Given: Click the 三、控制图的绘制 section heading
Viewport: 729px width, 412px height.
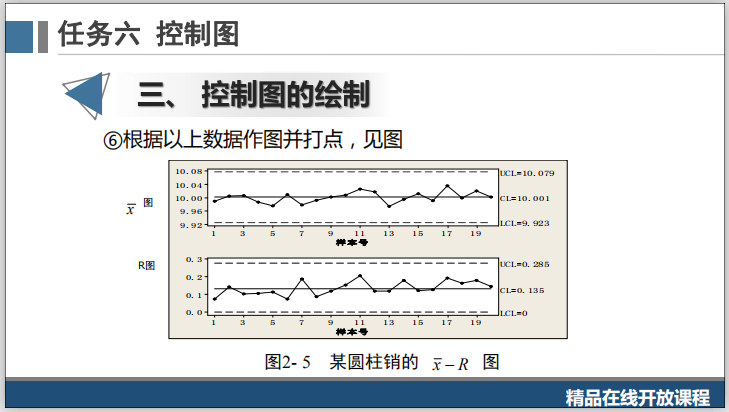Looking at the screenshot, I should click(254, 95).
